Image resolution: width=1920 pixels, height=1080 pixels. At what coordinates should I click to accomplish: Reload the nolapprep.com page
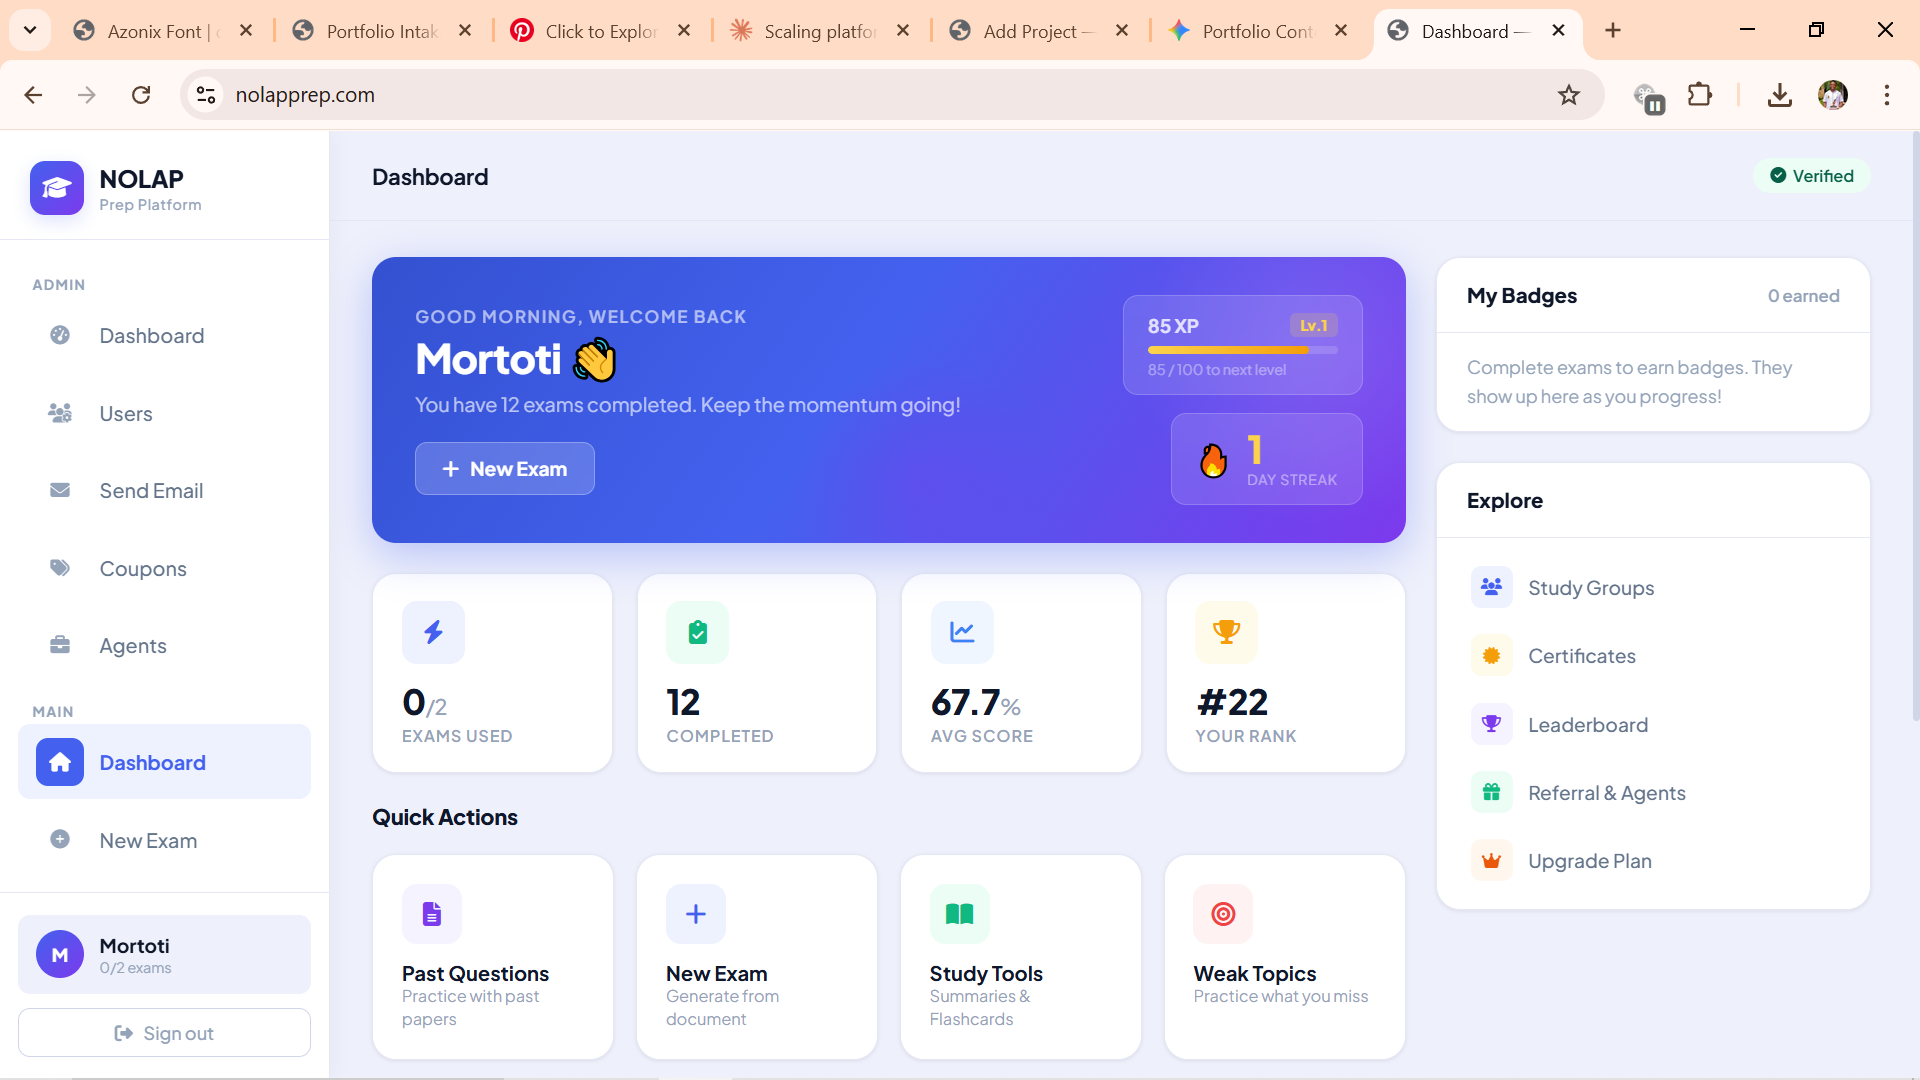141,95
